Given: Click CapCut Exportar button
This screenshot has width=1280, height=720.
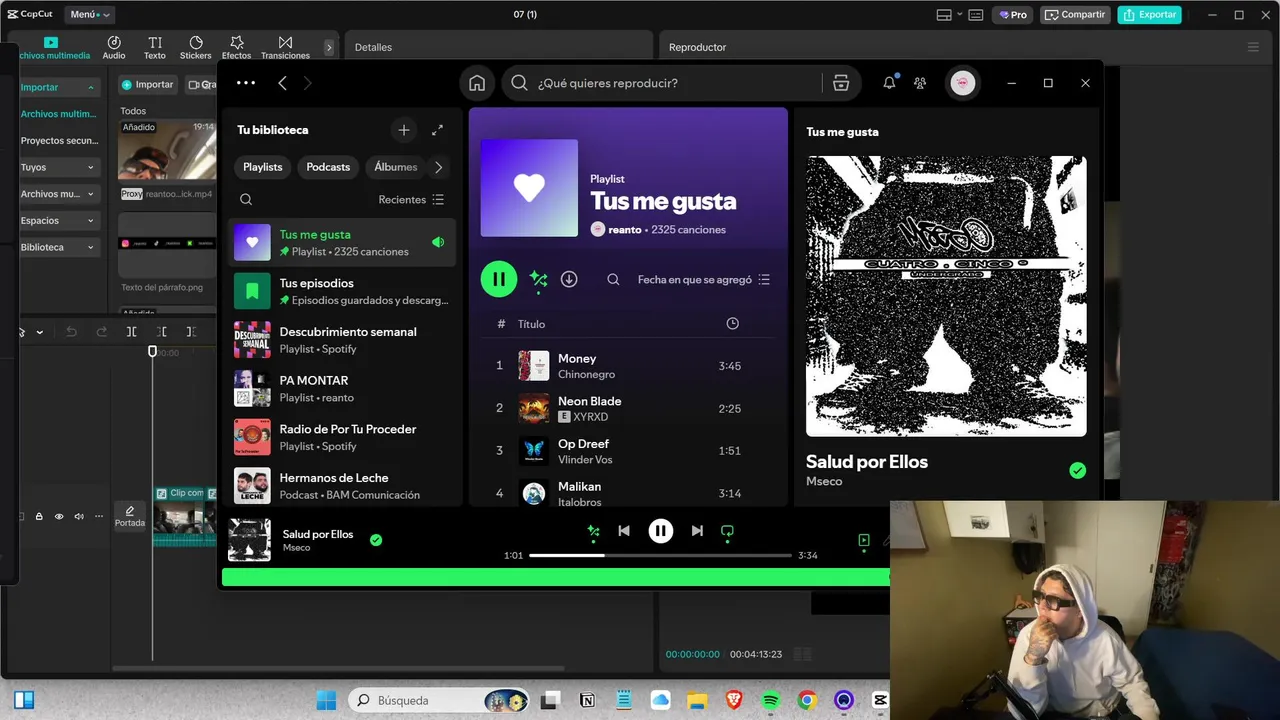Looking at the screenshot, I should tap(1149, 14).
